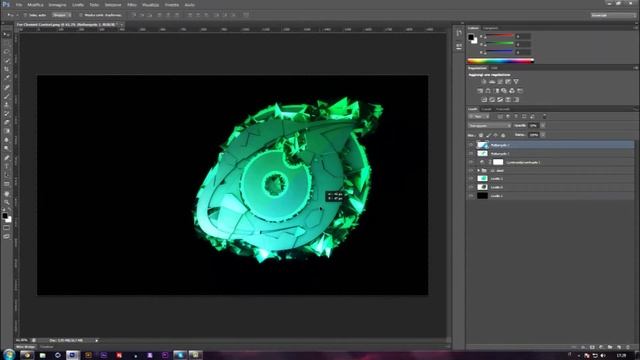Switch to the Canali tab
Image resolution: width=640 pixels, height=360 pixels.
point(486,109)
